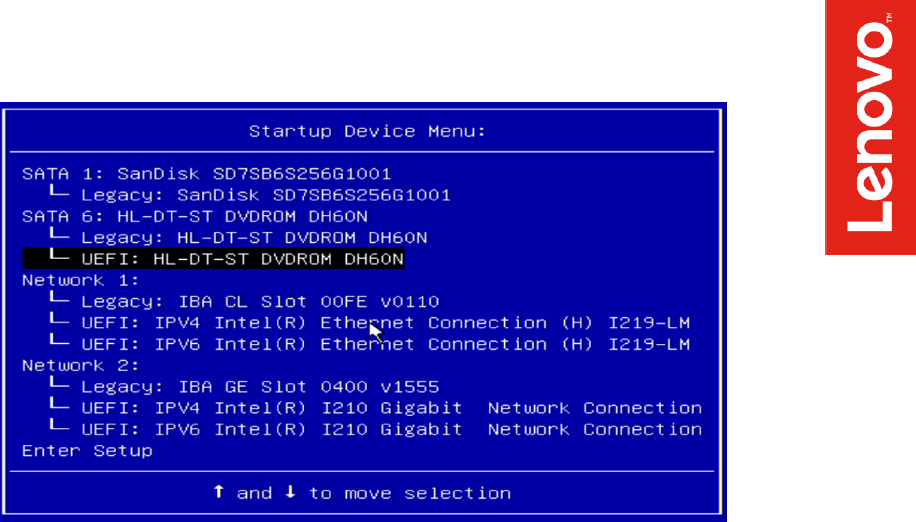Screen dimensions: 916x522
Task: Select UEFI: IPV4 Intel I210 Gigabit Network Connection
Action: click(391, 408)
